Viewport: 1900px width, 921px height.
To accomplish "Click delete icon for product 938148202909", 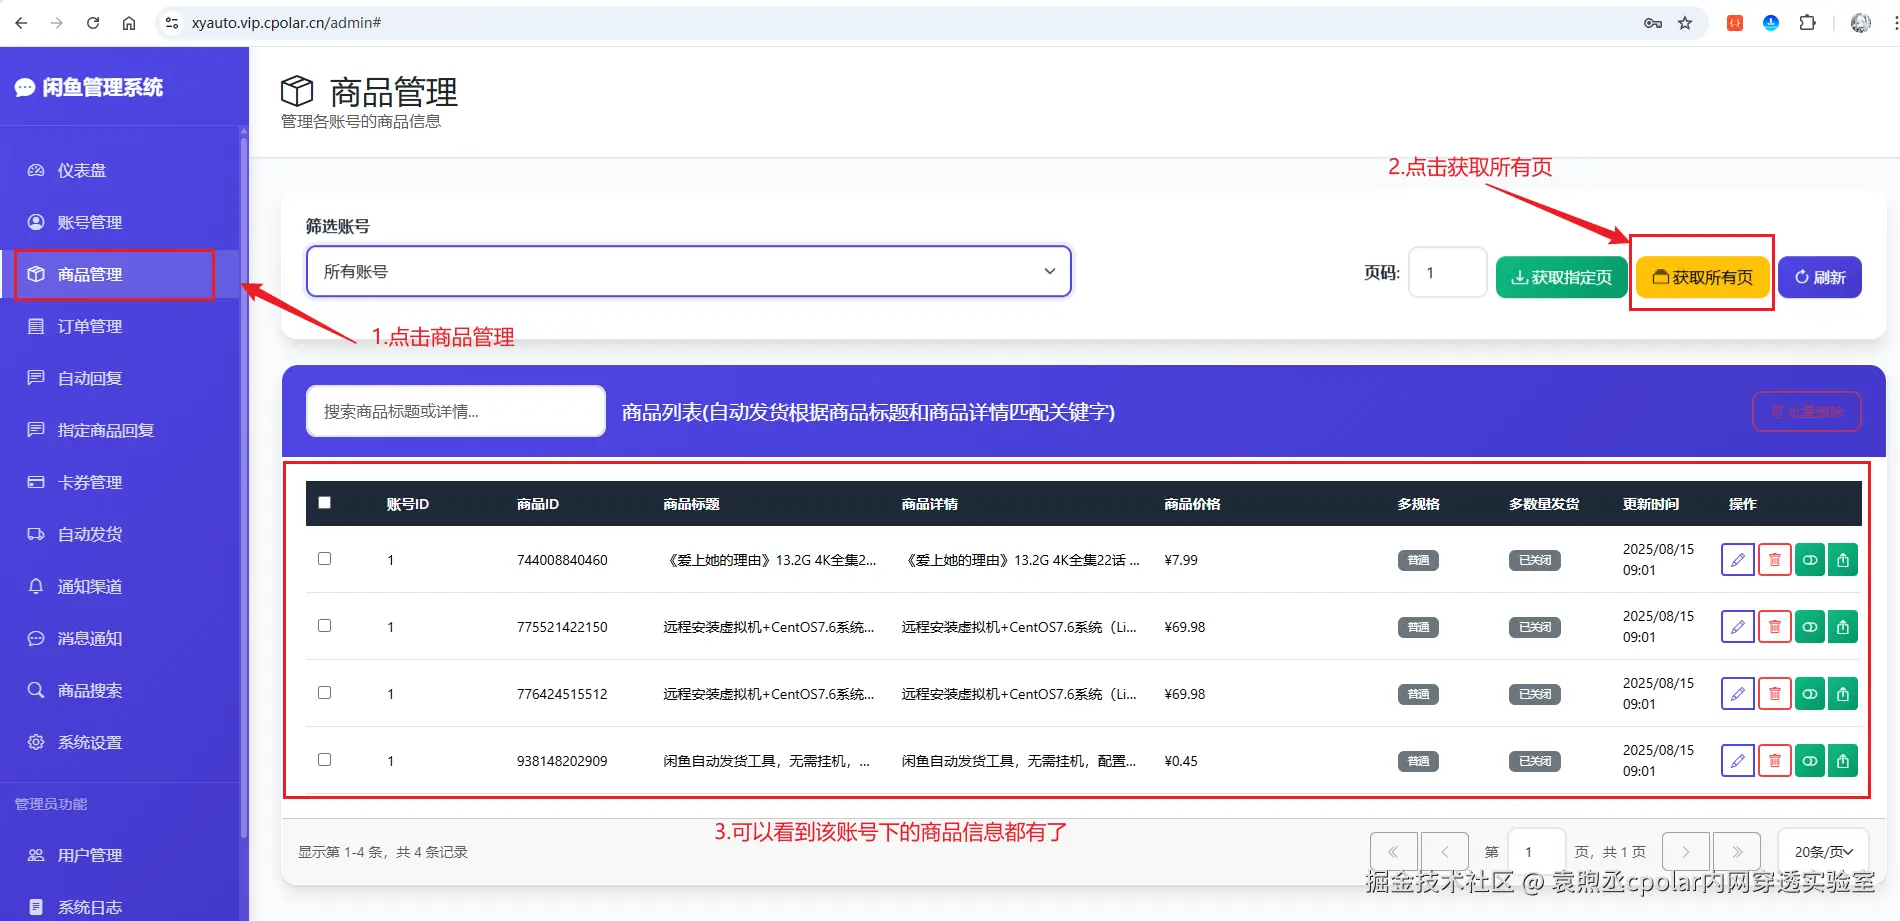I will click(x=1775, y=761).
